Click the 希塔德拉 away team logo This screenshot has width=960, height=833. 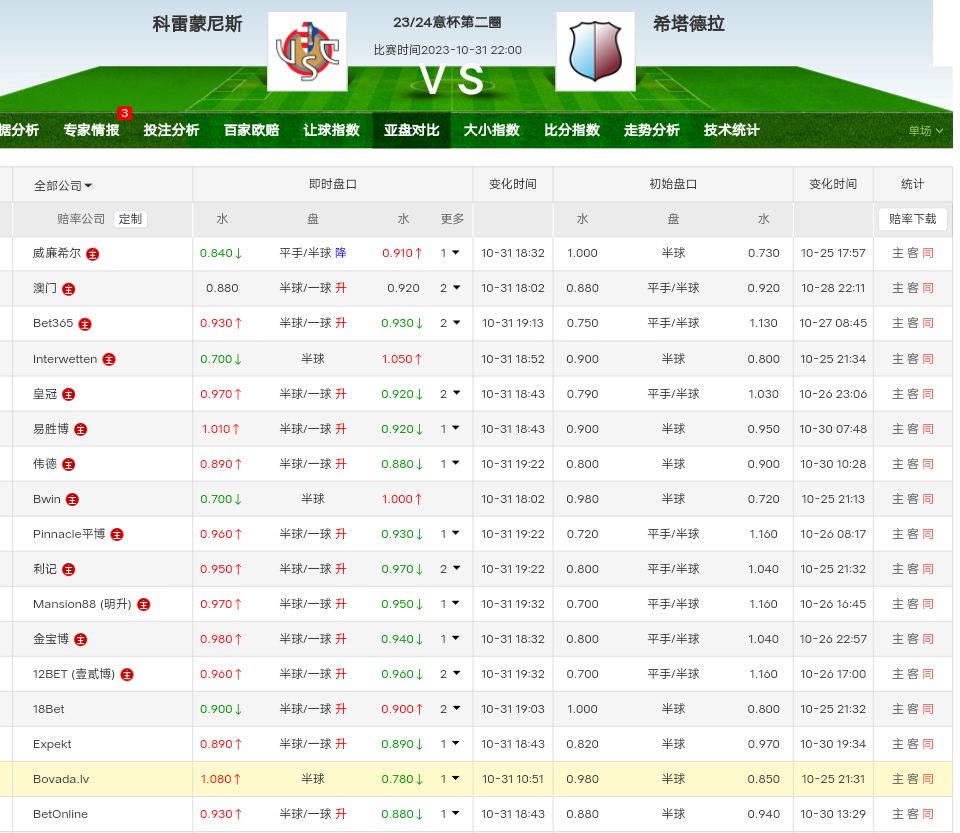595,51
